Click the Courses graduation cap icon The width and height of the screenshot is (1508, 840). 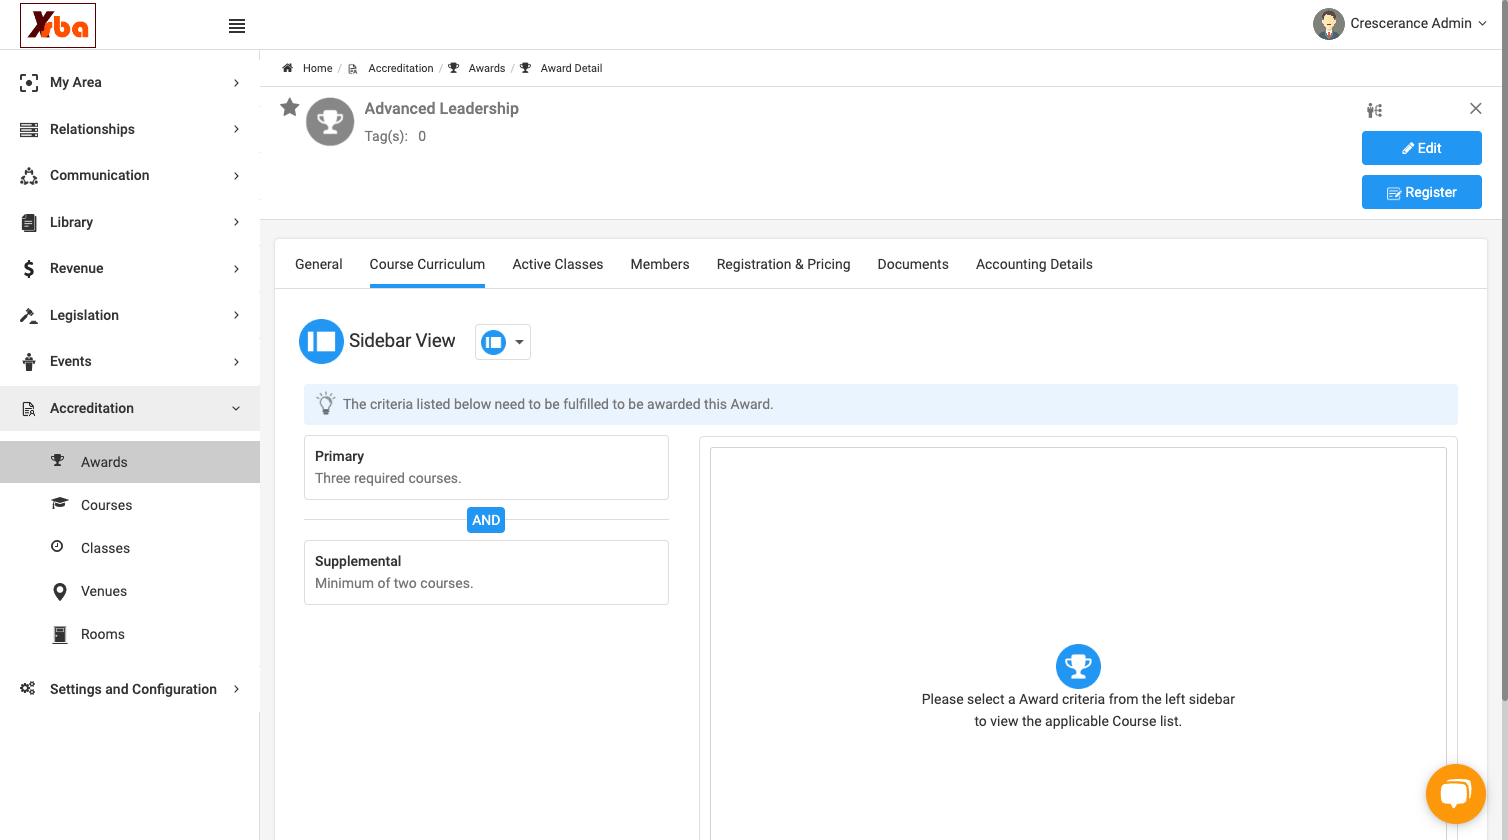point(59,504)
